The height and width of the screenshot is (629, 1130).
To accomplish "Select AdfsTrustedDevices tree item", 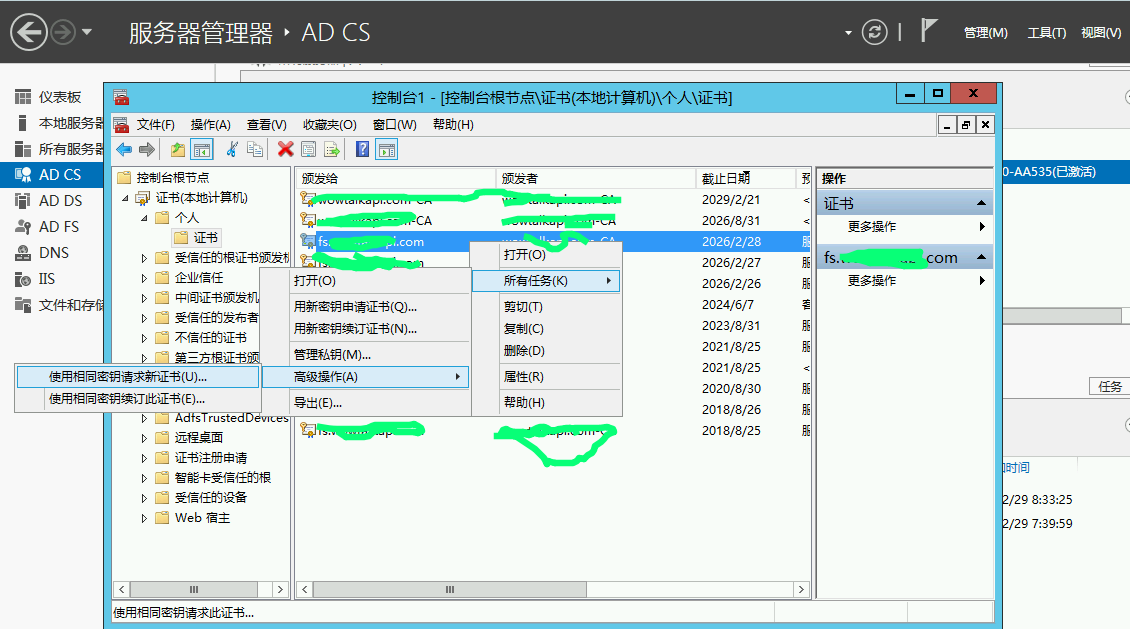I will tap(231, 418).
